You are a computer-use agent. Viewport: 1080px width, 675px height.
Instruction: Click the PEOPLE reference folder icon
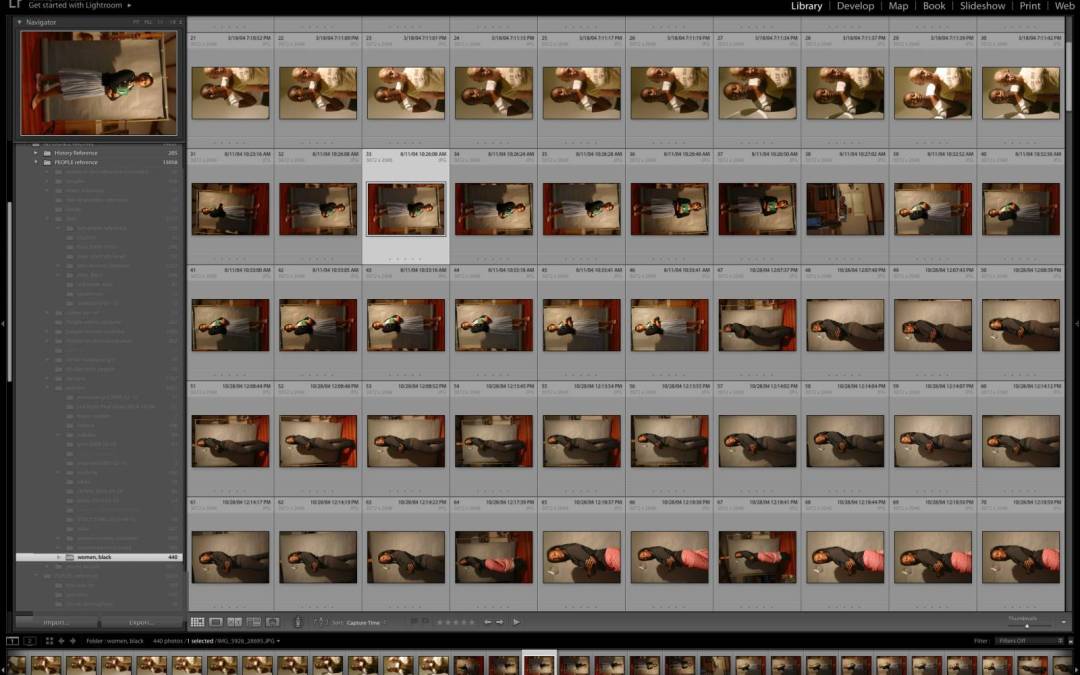[x=47, y=163]
